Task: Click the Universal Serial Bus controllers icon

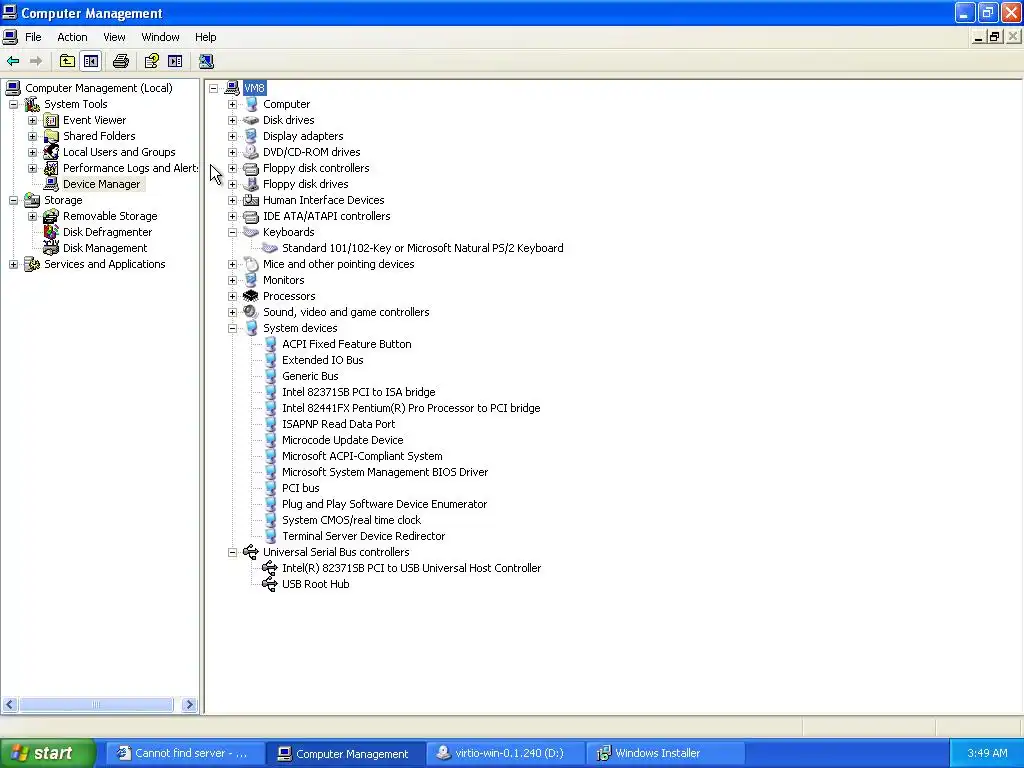Action: [x=251, y=552]
